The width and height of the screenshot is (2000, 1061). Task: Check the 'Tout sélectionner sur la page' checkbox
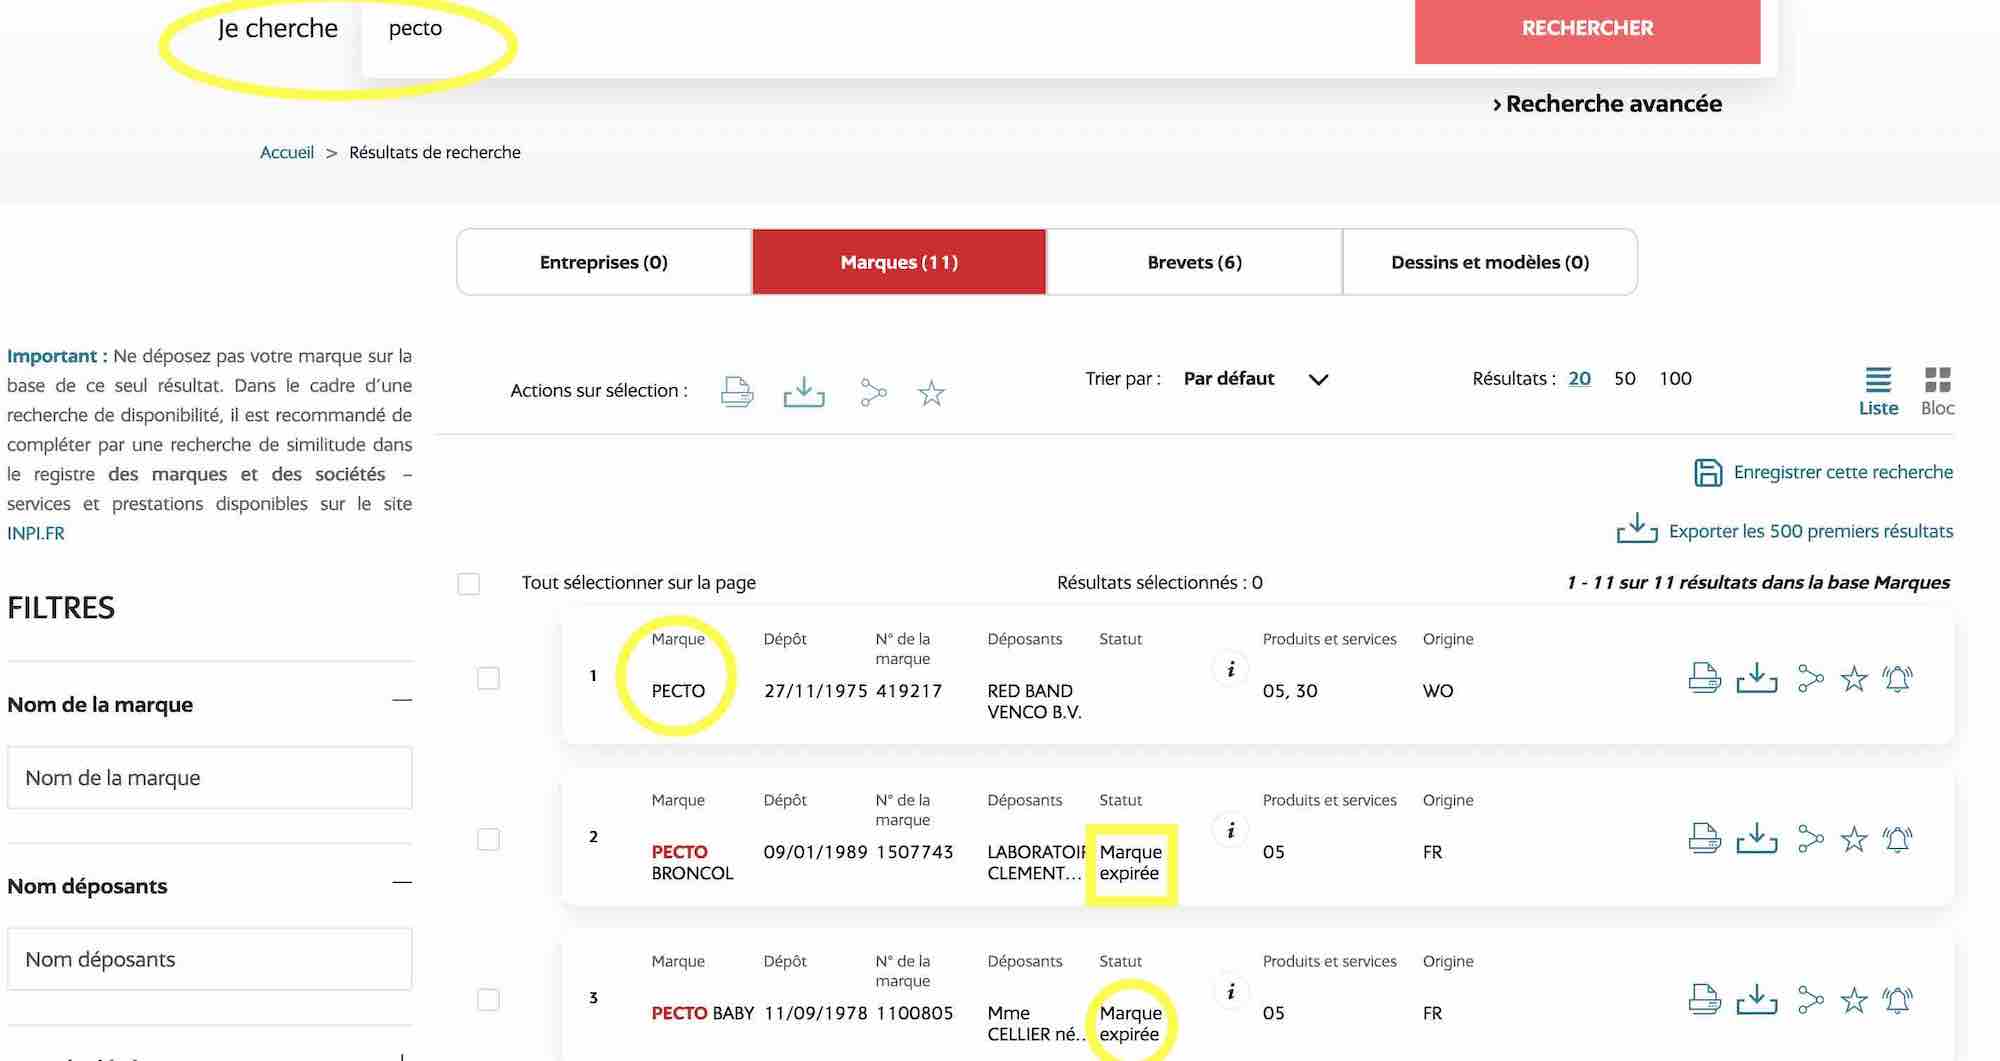click(469, 583)
